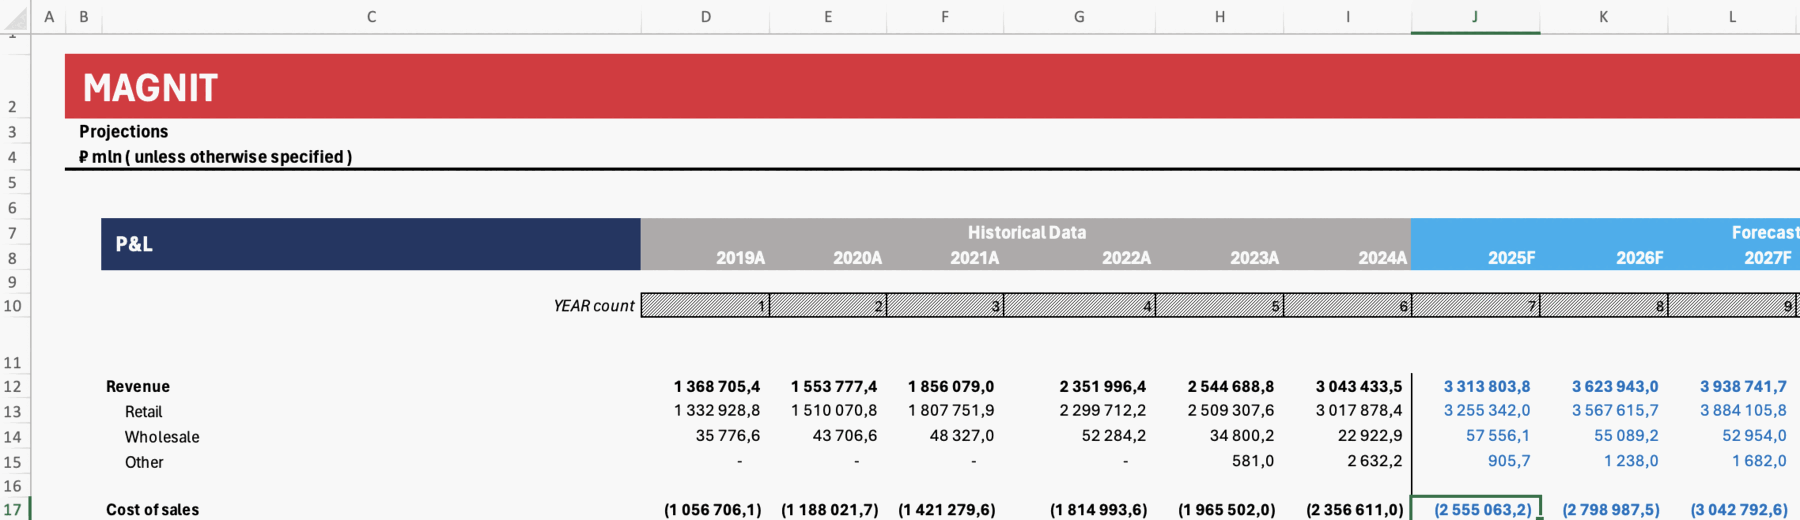Click the Select All corner triangle
Viewport: 1800px width, 520px height.
pos(16,17)
